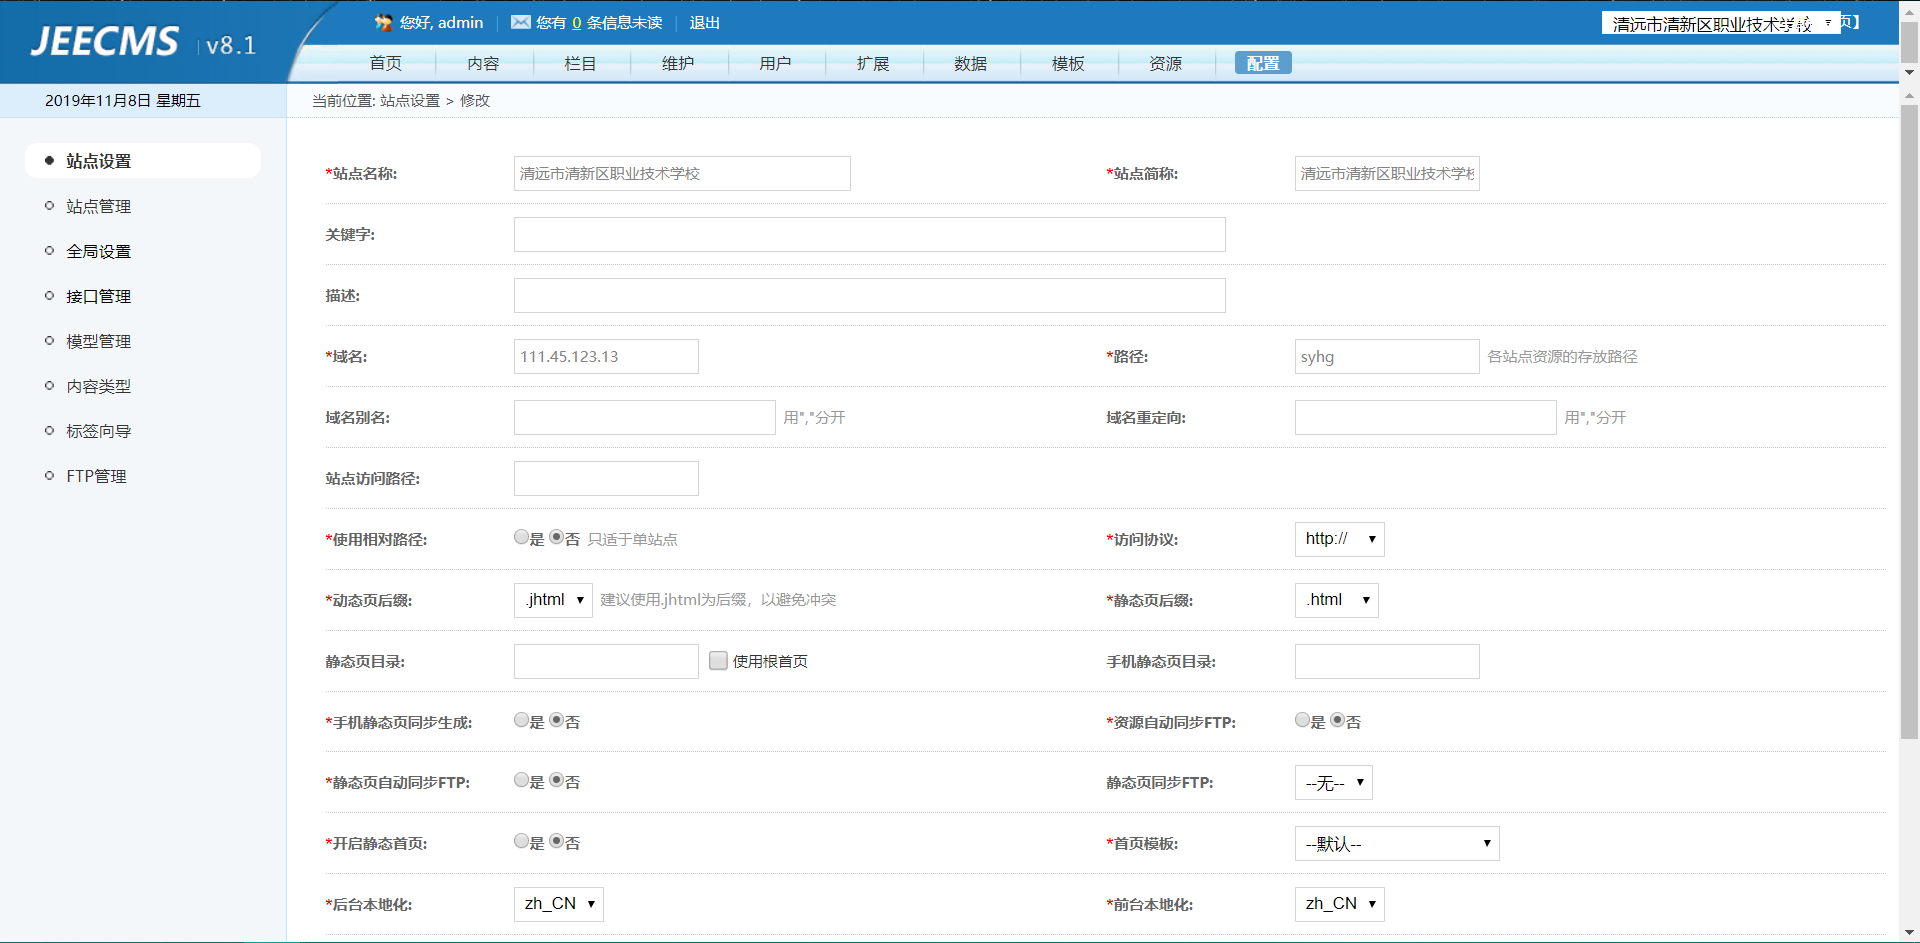
Task: Open 全局设置 in the sidebar
Action: [x=98, y=251]
